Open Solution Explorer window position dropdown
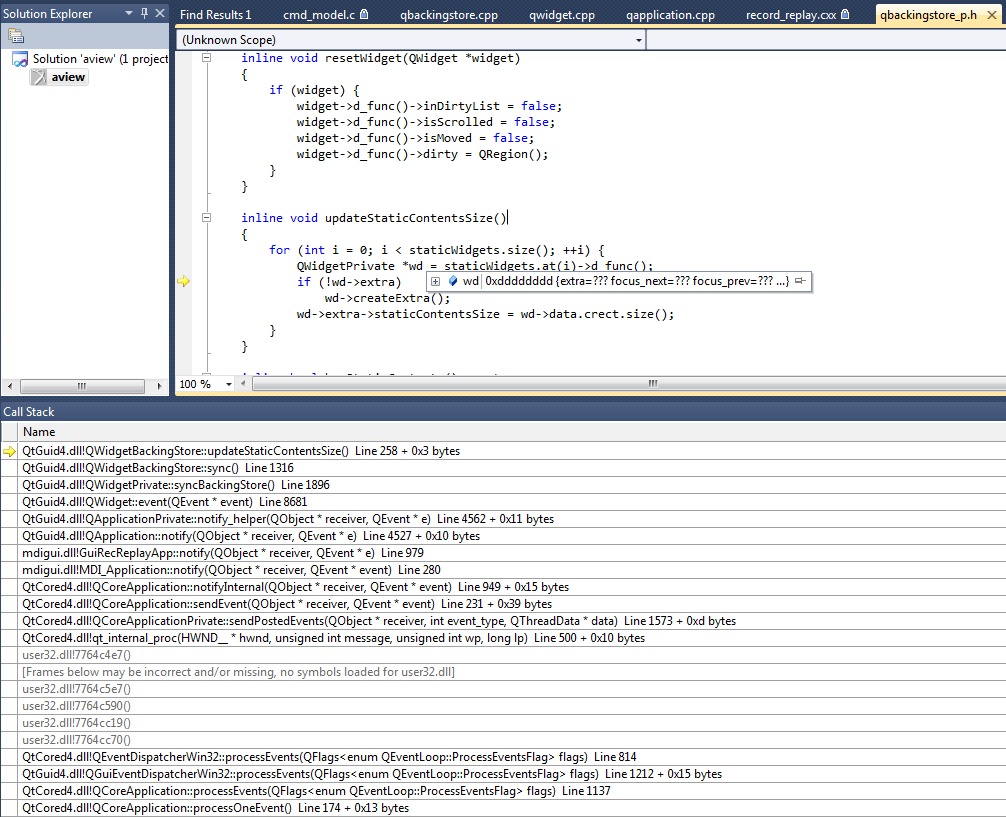Viewport: 1006px width, 817px height. 129,13
